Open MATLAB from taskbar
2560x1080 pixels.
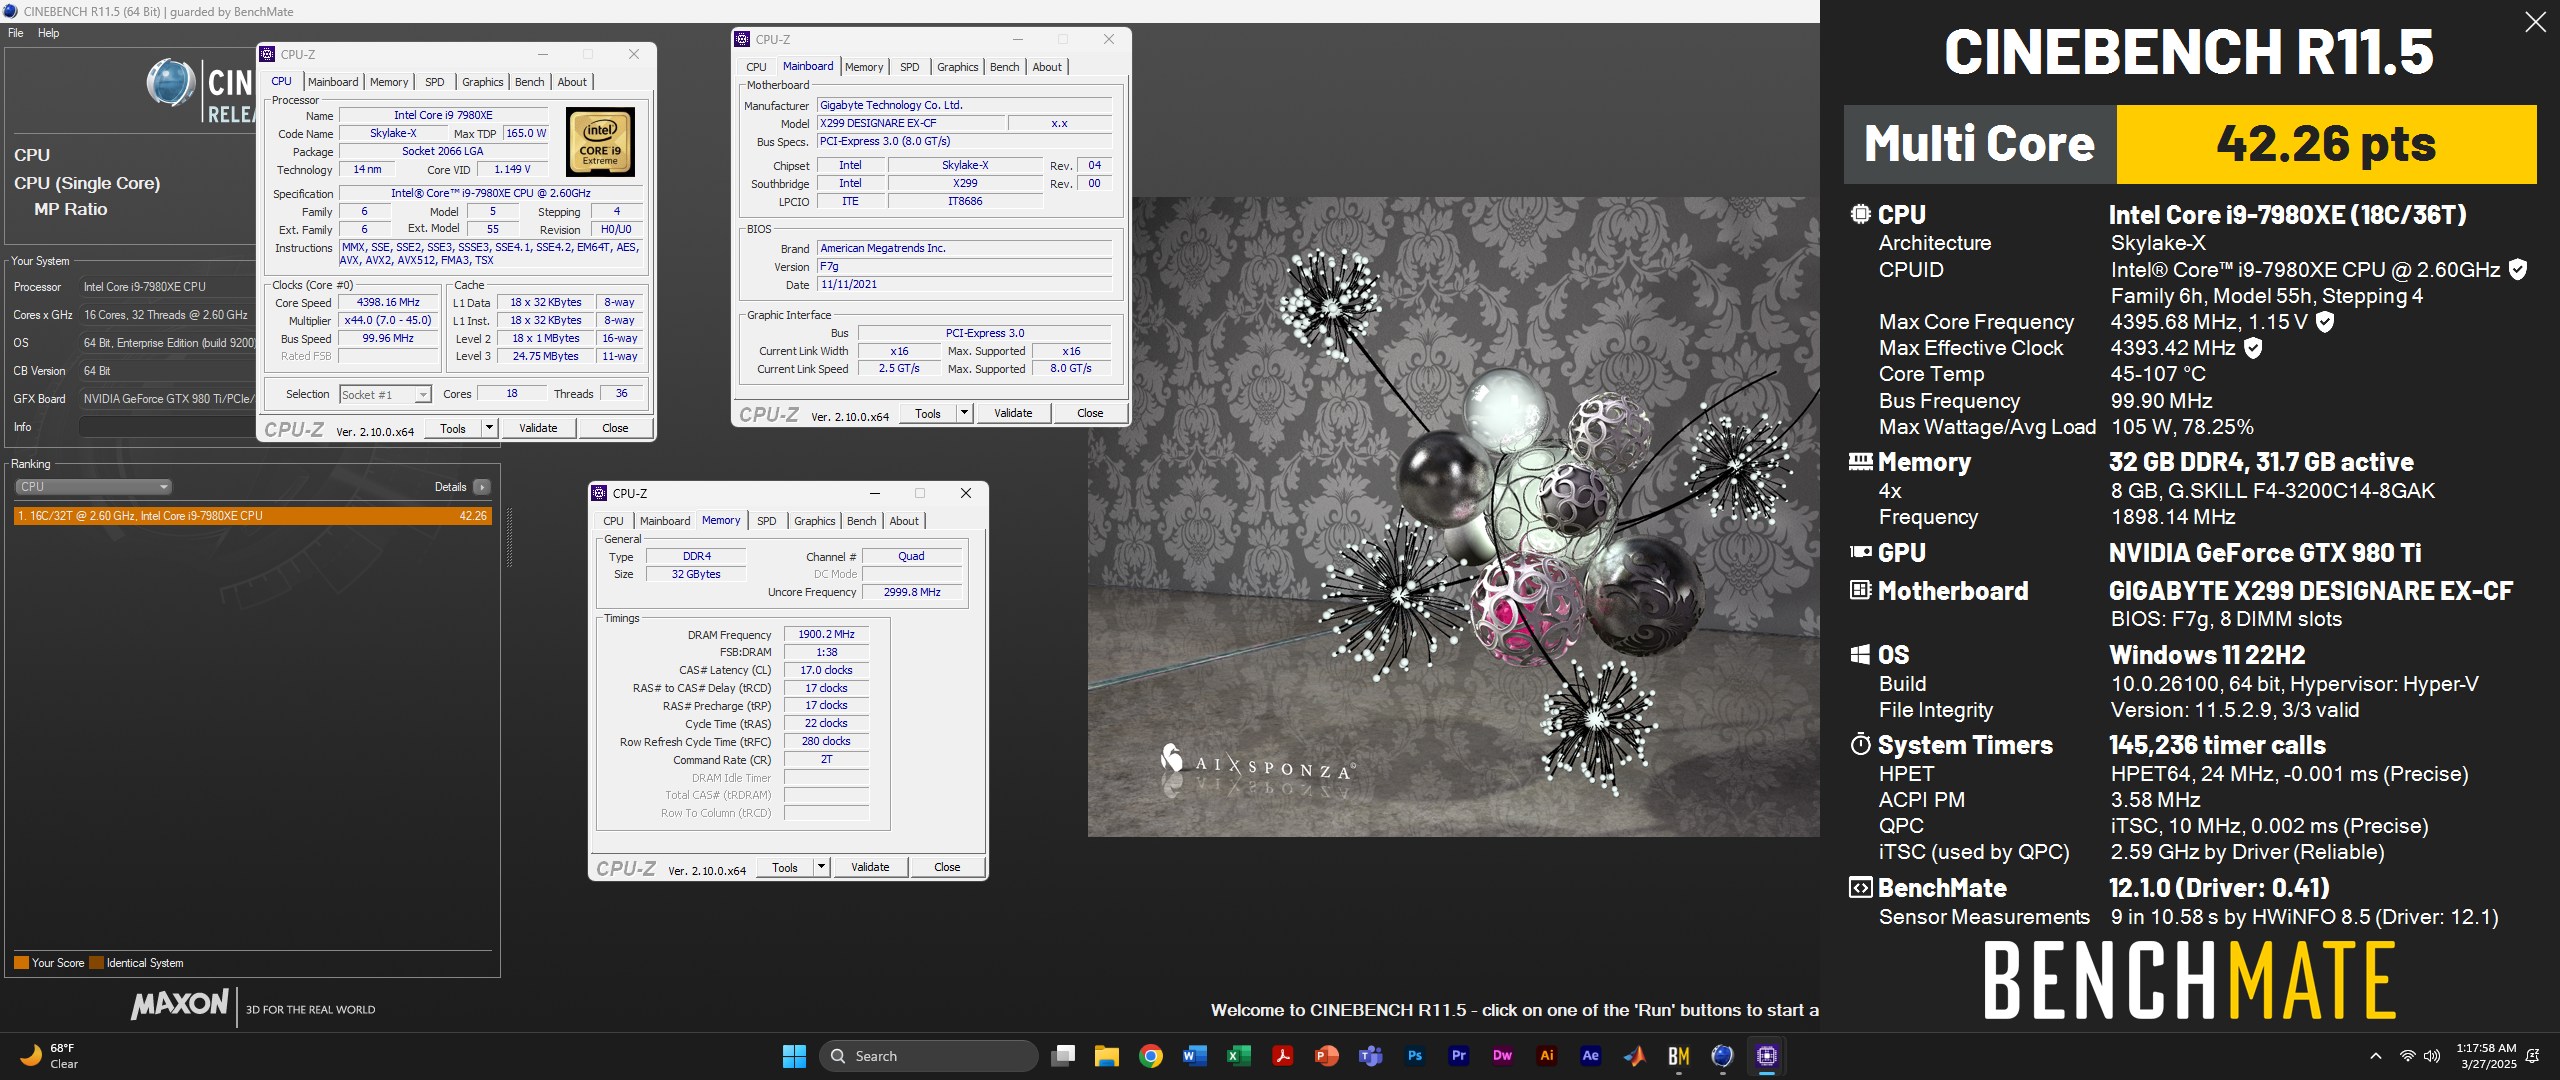click(x=1634, y=1056)
